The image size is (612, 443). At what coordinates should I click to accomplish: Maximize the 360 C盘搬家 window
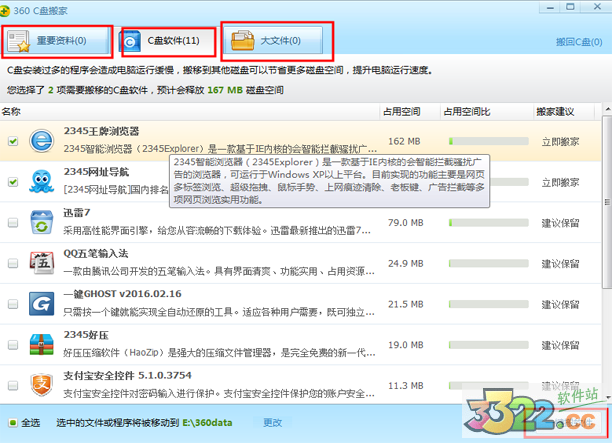click(x=570, y=7)
